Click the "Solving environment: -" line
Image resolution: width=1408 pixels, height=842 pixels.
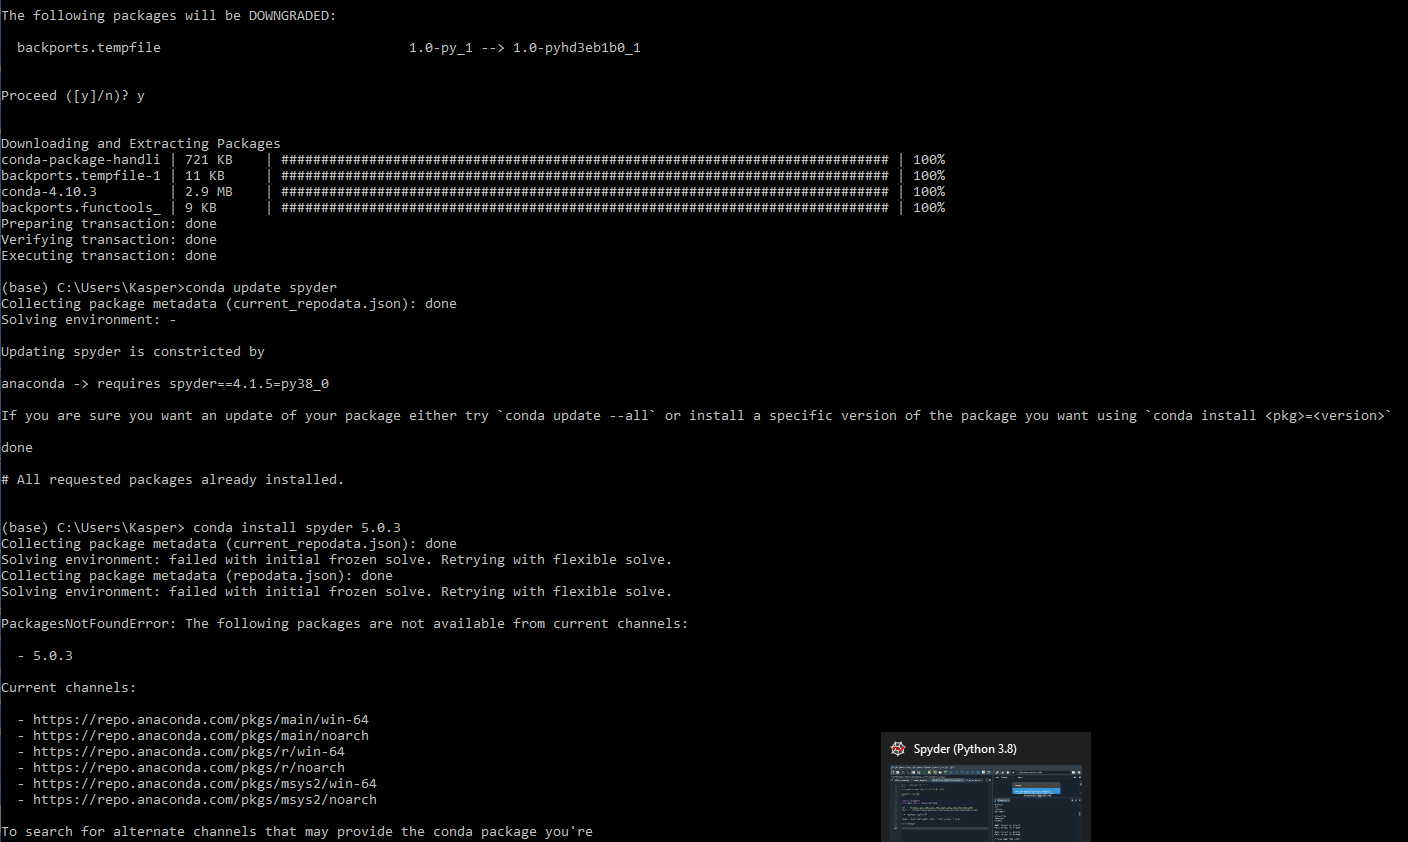click(x=89, y=320)
